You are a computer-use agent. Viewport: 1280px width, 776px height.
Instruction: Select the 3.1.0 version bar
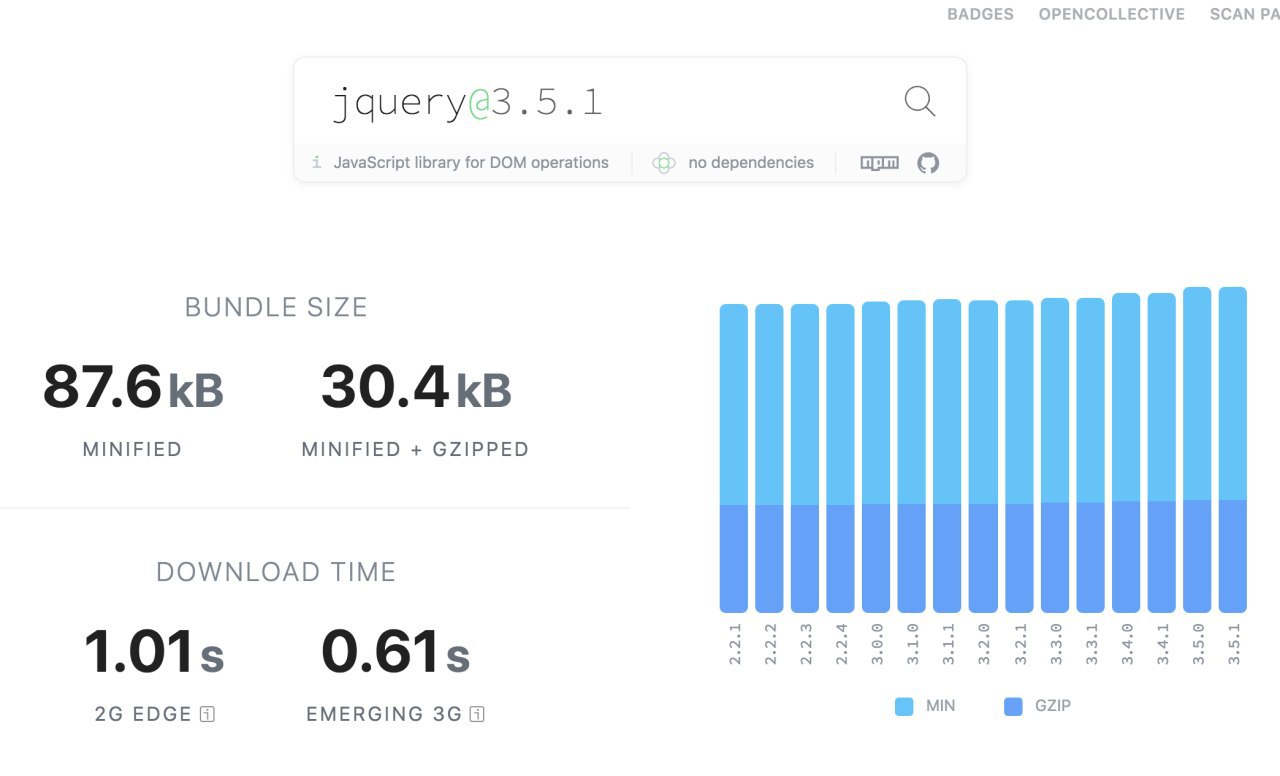[x=911, y=456]
